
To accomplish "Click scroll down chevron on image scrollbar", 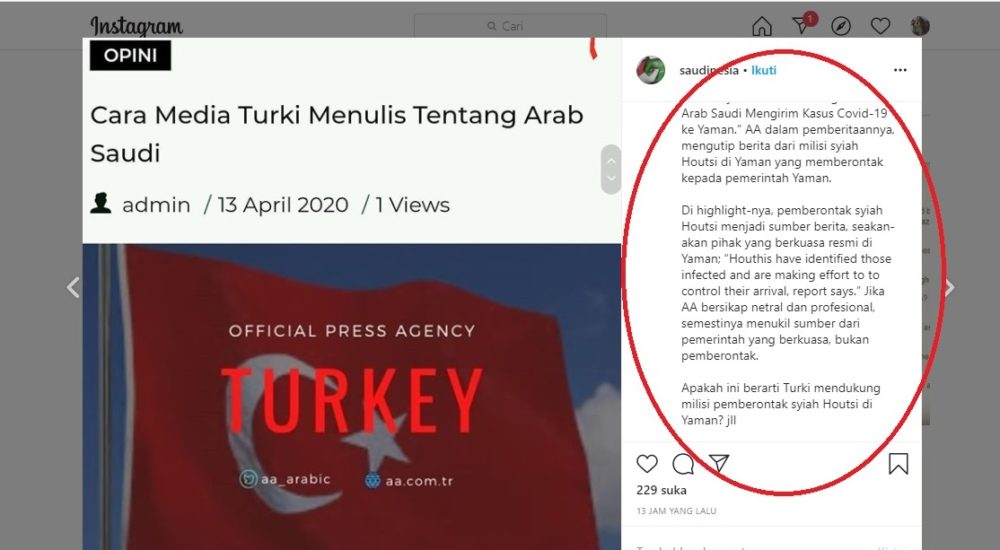I will tap(611, 178).
